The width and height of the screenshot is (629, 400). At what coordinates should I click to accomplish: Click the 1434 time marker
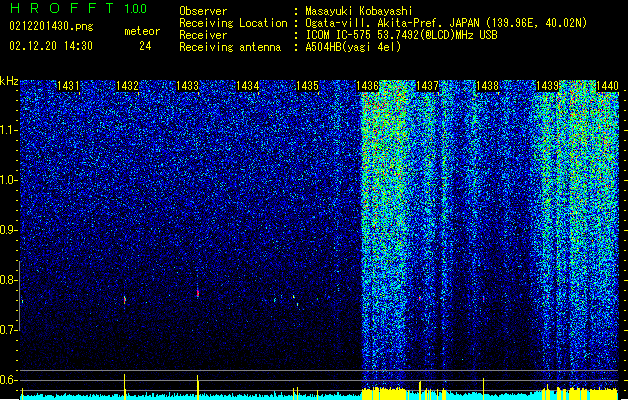248,85
